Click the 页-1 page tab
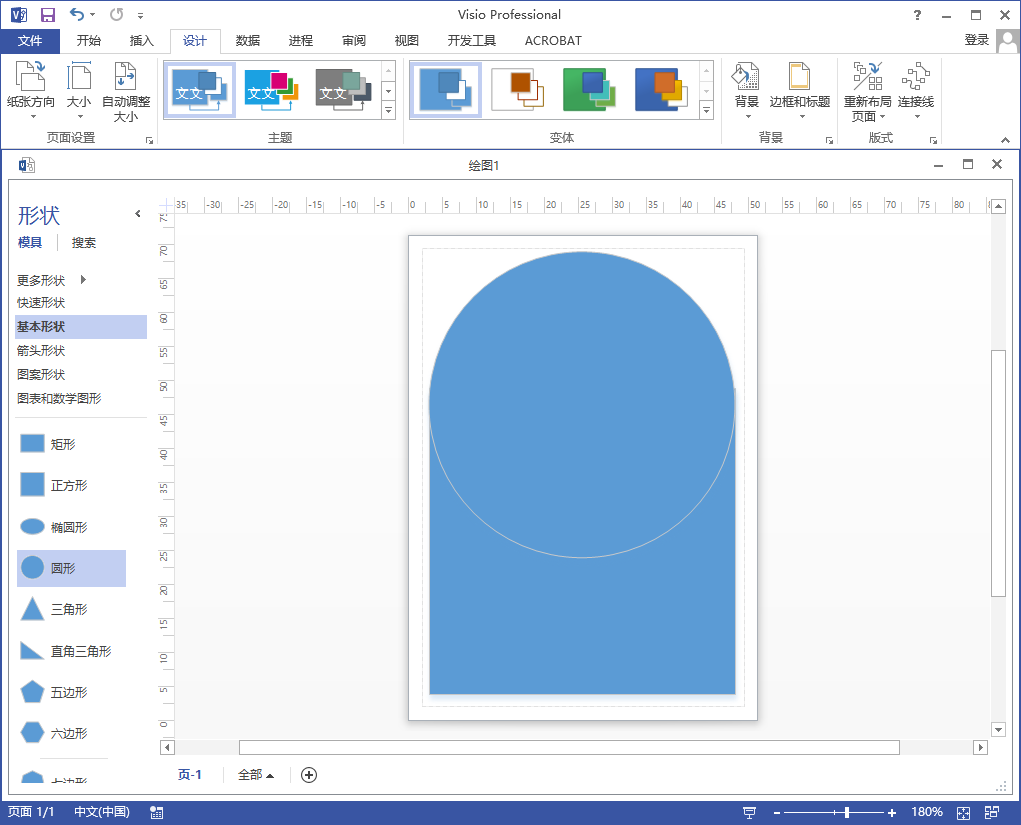 click(x=189, y=775)
